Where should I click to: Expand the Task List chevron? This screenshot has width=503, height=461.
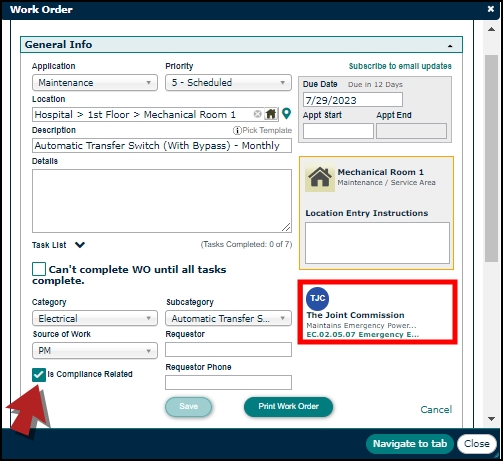tap(80, 245)
